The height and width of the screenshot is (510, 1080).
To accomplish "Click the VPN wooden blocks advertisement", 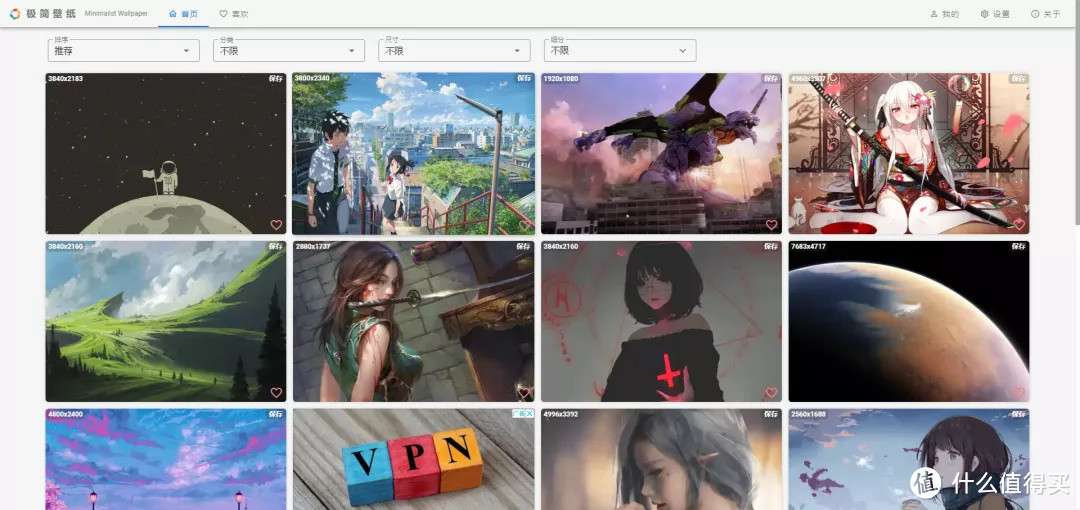I will (x=413, y=459).
